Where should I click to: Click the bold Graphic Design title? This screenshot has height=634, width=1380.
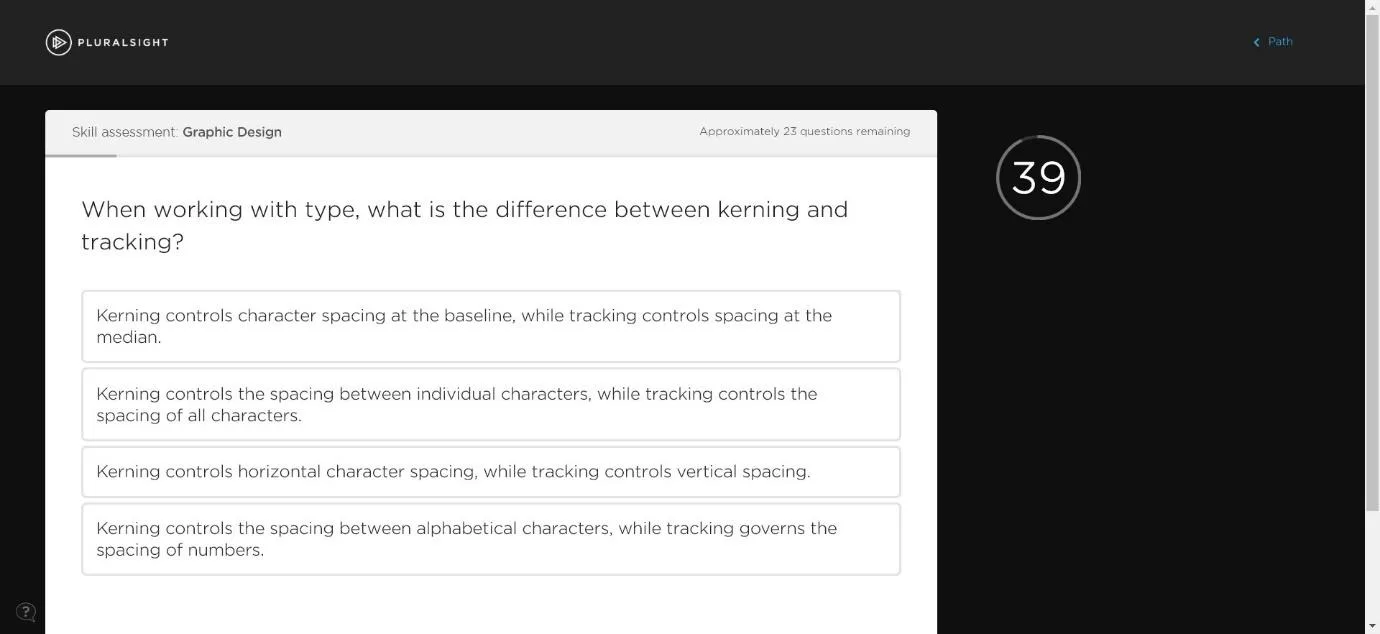coord(232,132)
